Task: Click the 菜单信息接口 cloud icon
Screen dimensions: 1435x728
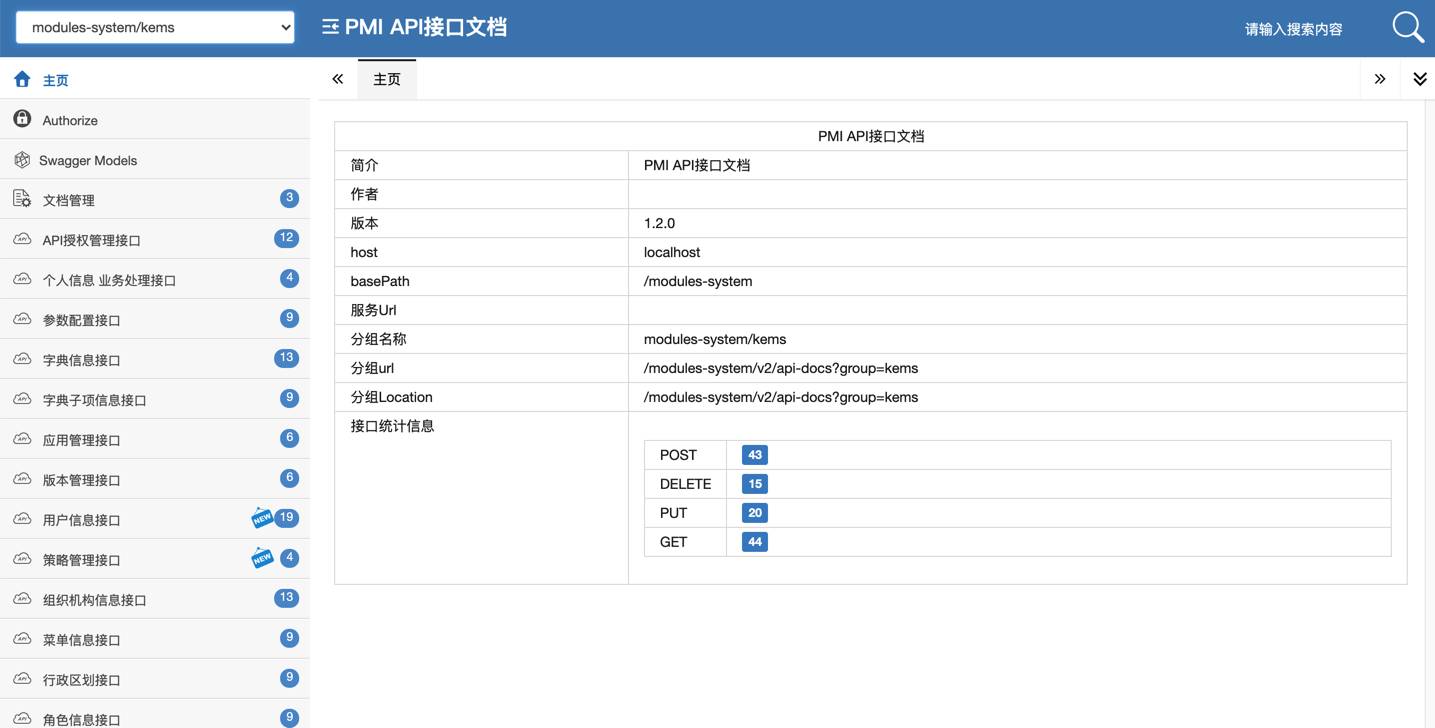Action: pos(22,639)
